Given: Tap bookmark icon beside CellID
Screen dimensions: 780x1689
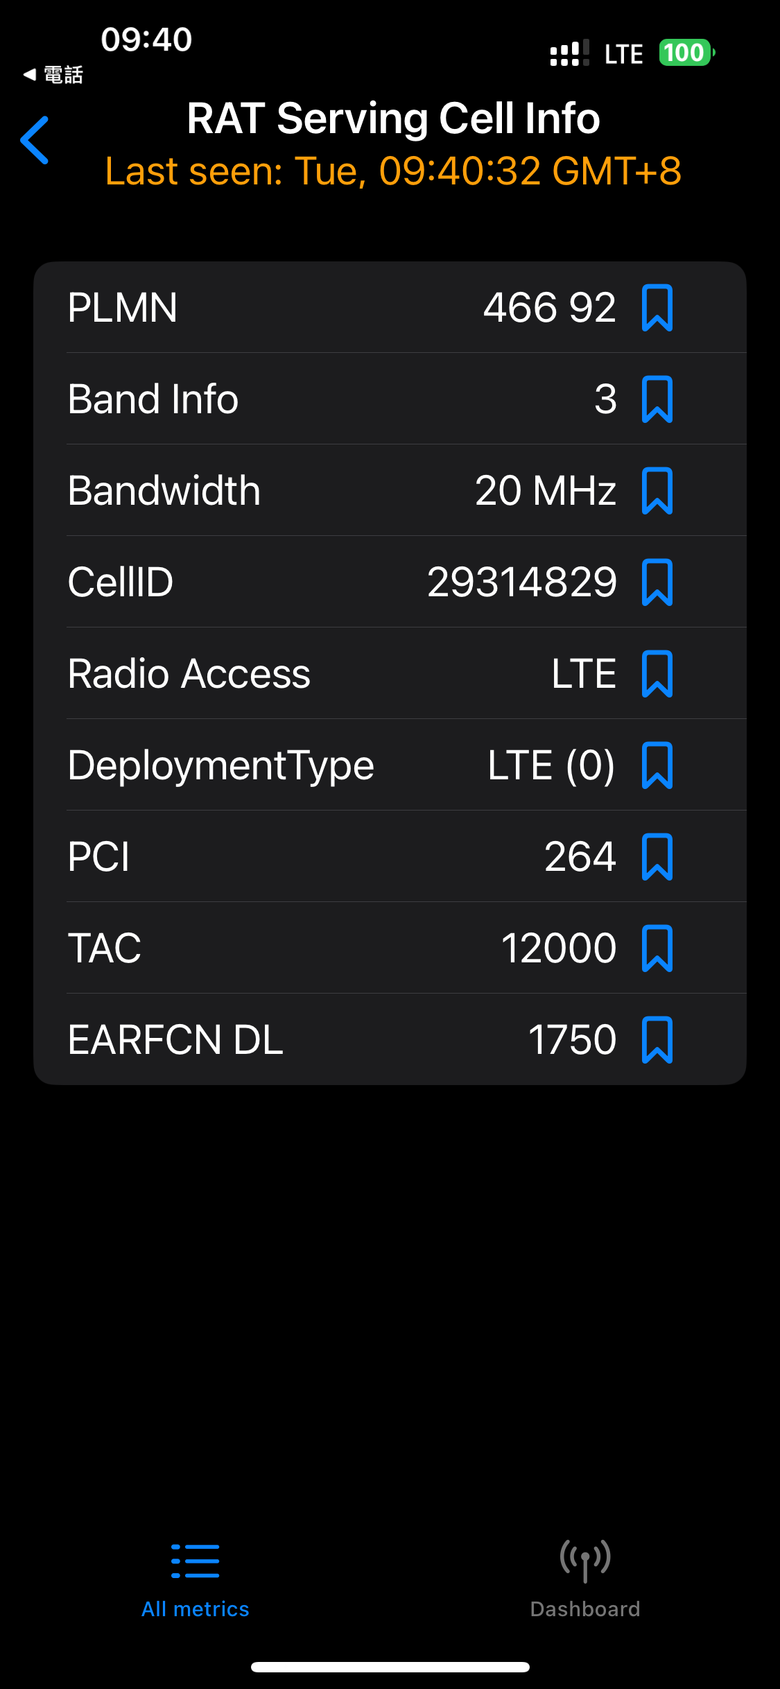Looking at the screenshot, I should tap(657, 582).
